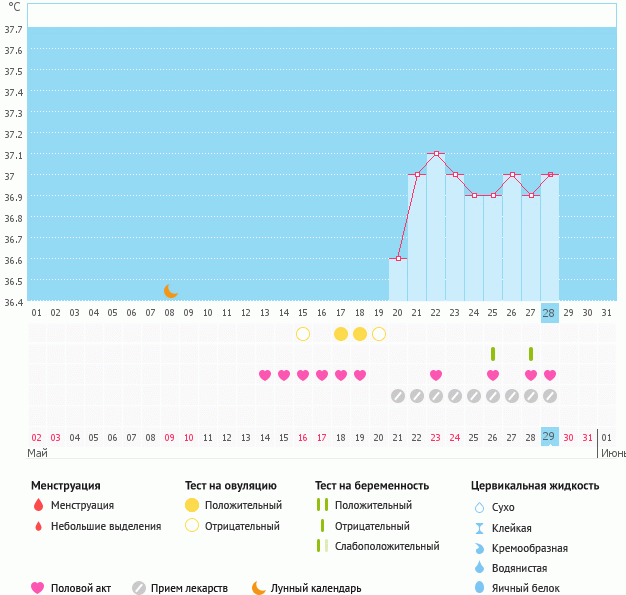The image size is (626, 595).
Task: Click the 'Кремообразная' cervical fluid legend icon
Action: coord(479,548)
